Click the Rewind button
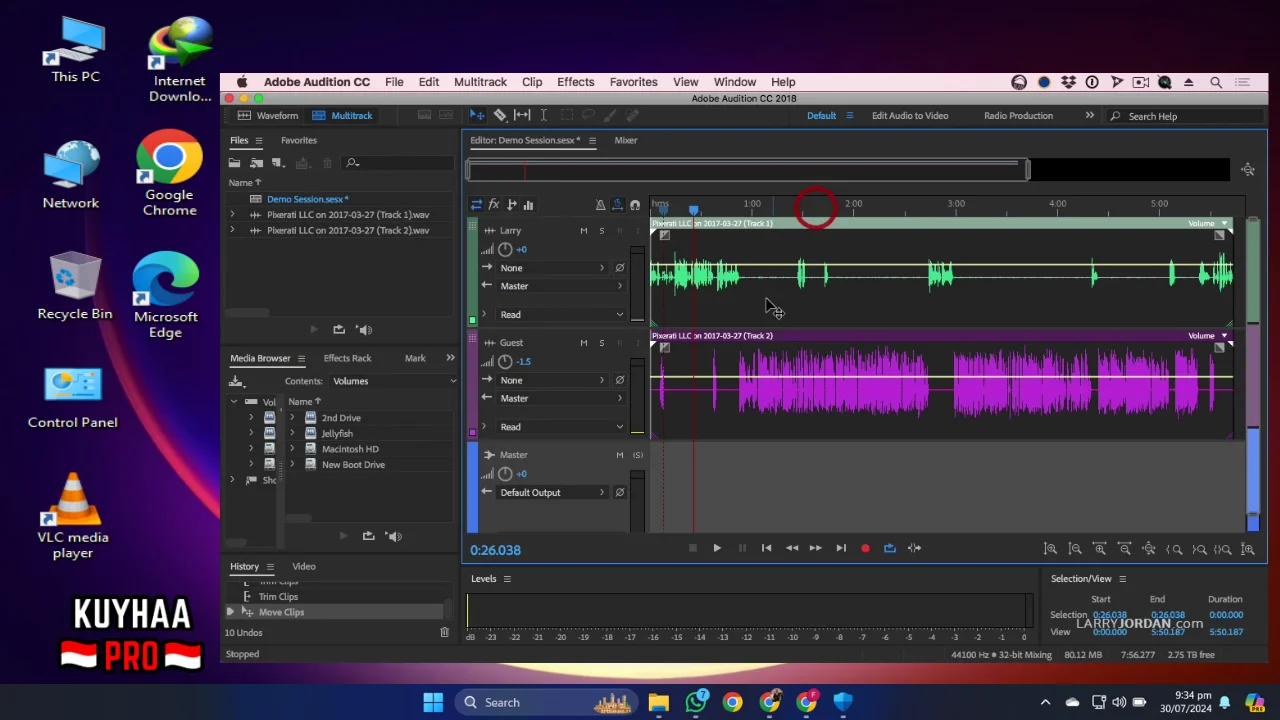The width and height of the screenshot is (1280, 720). pyautogui.click(x=791, y=548)
